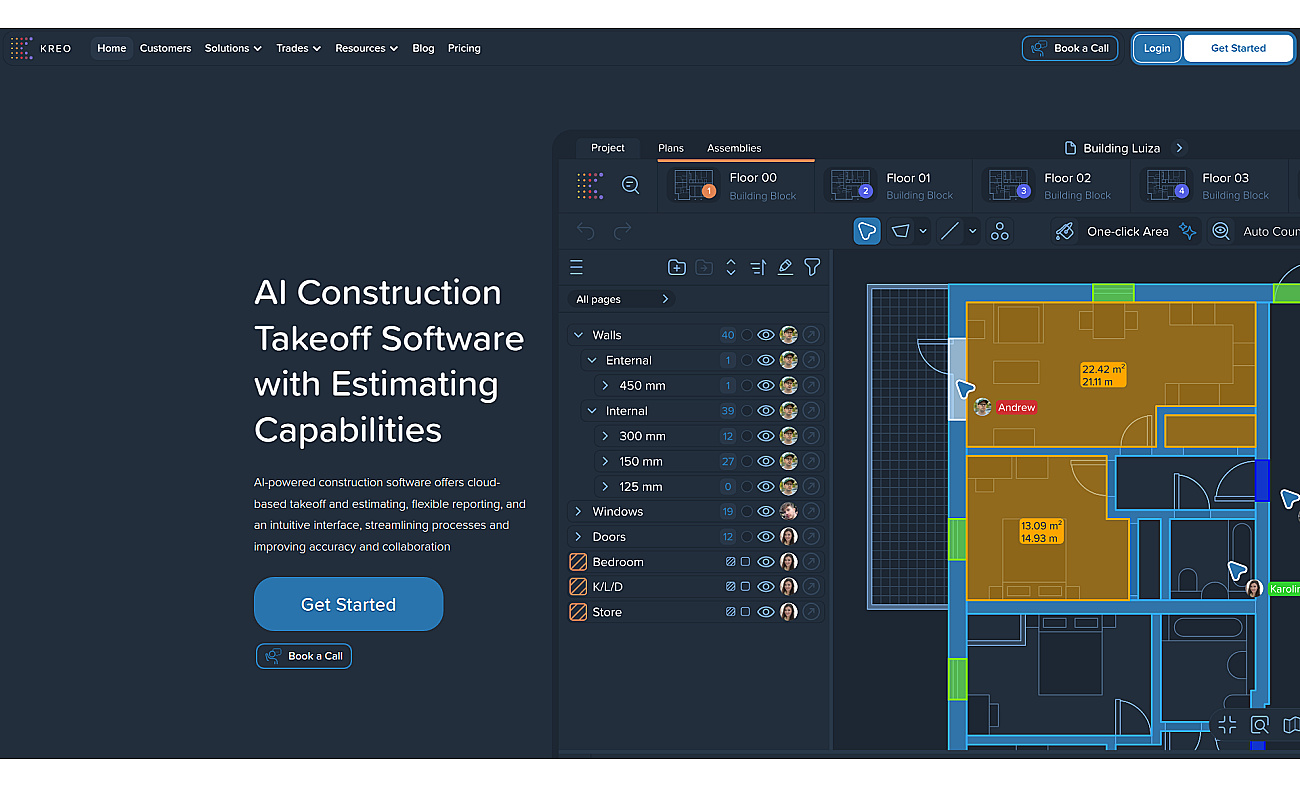Click the orange hatch icon beside Store
The width and height of the screenshot is (1300, 788).
click(578, 612)
